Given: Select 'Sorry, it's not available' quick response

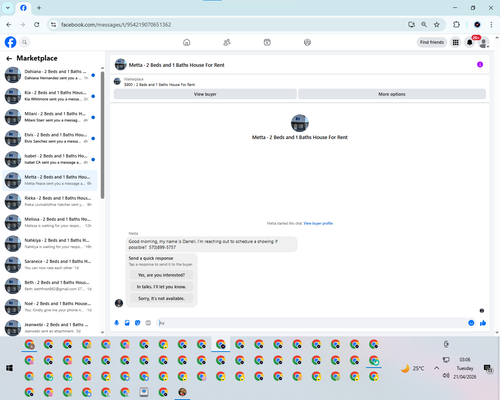Looking at the screenshot, I should pos(161,298).
